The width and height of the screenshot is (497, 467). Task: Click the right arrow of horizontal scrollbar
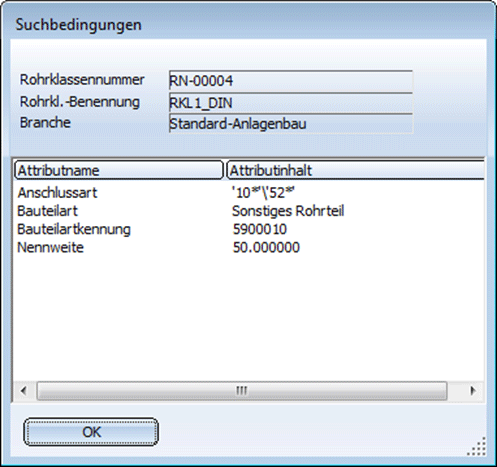[473, 390]
